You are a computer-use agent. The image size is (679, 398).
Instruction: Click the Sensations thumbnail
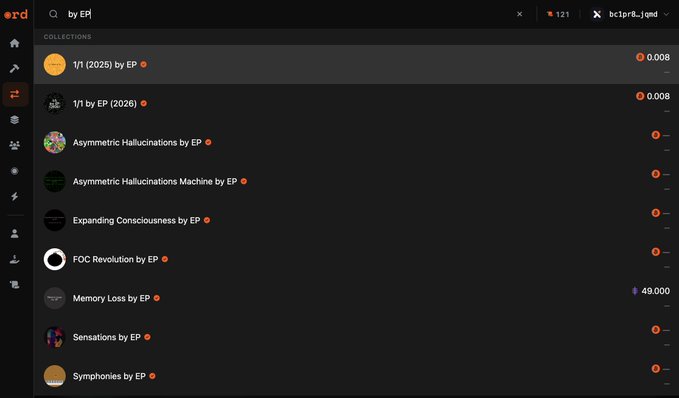click(x=55, y=337)
